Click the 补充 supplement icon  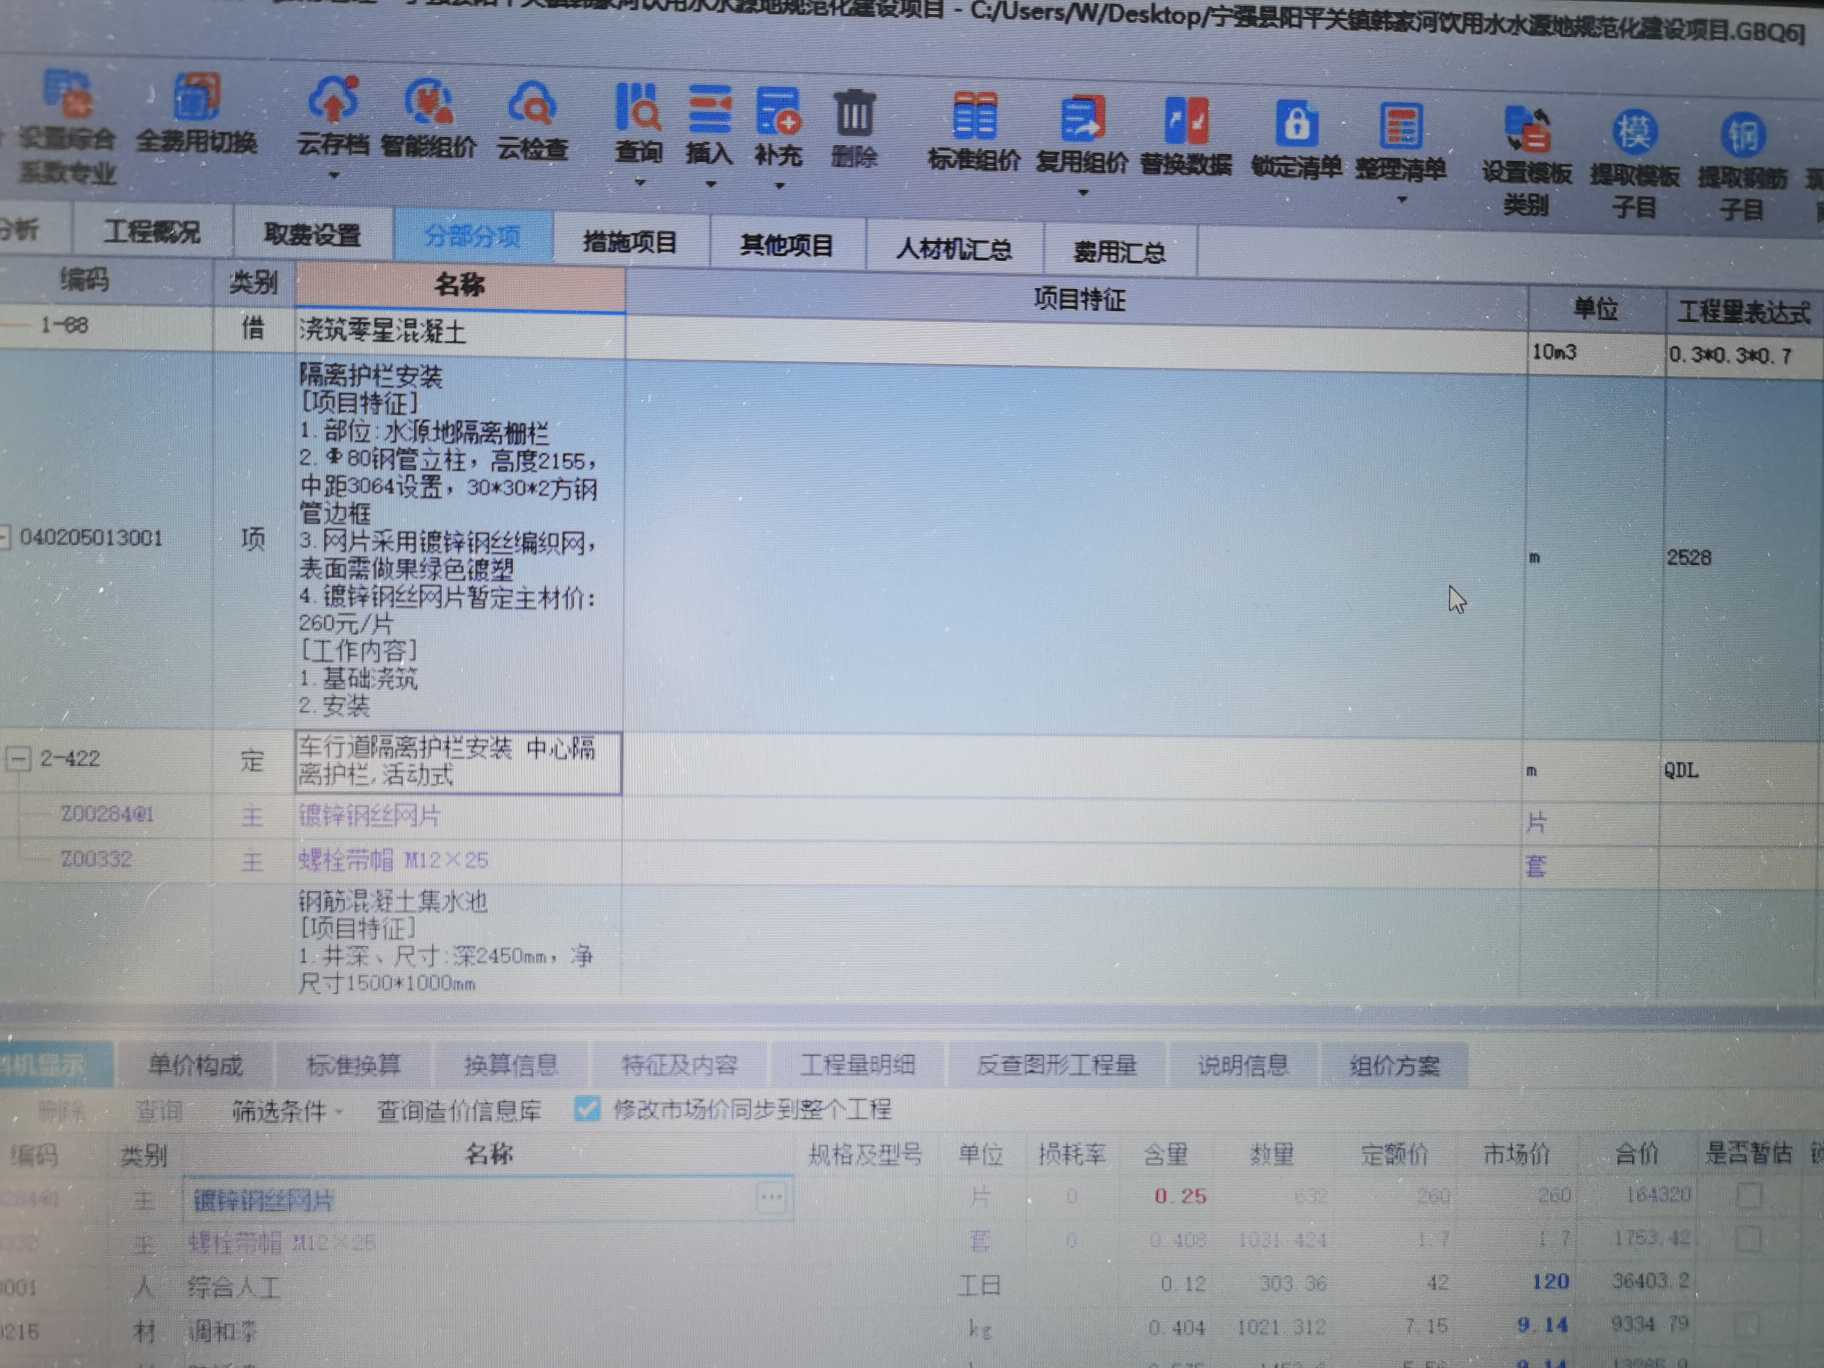point(778,112)
